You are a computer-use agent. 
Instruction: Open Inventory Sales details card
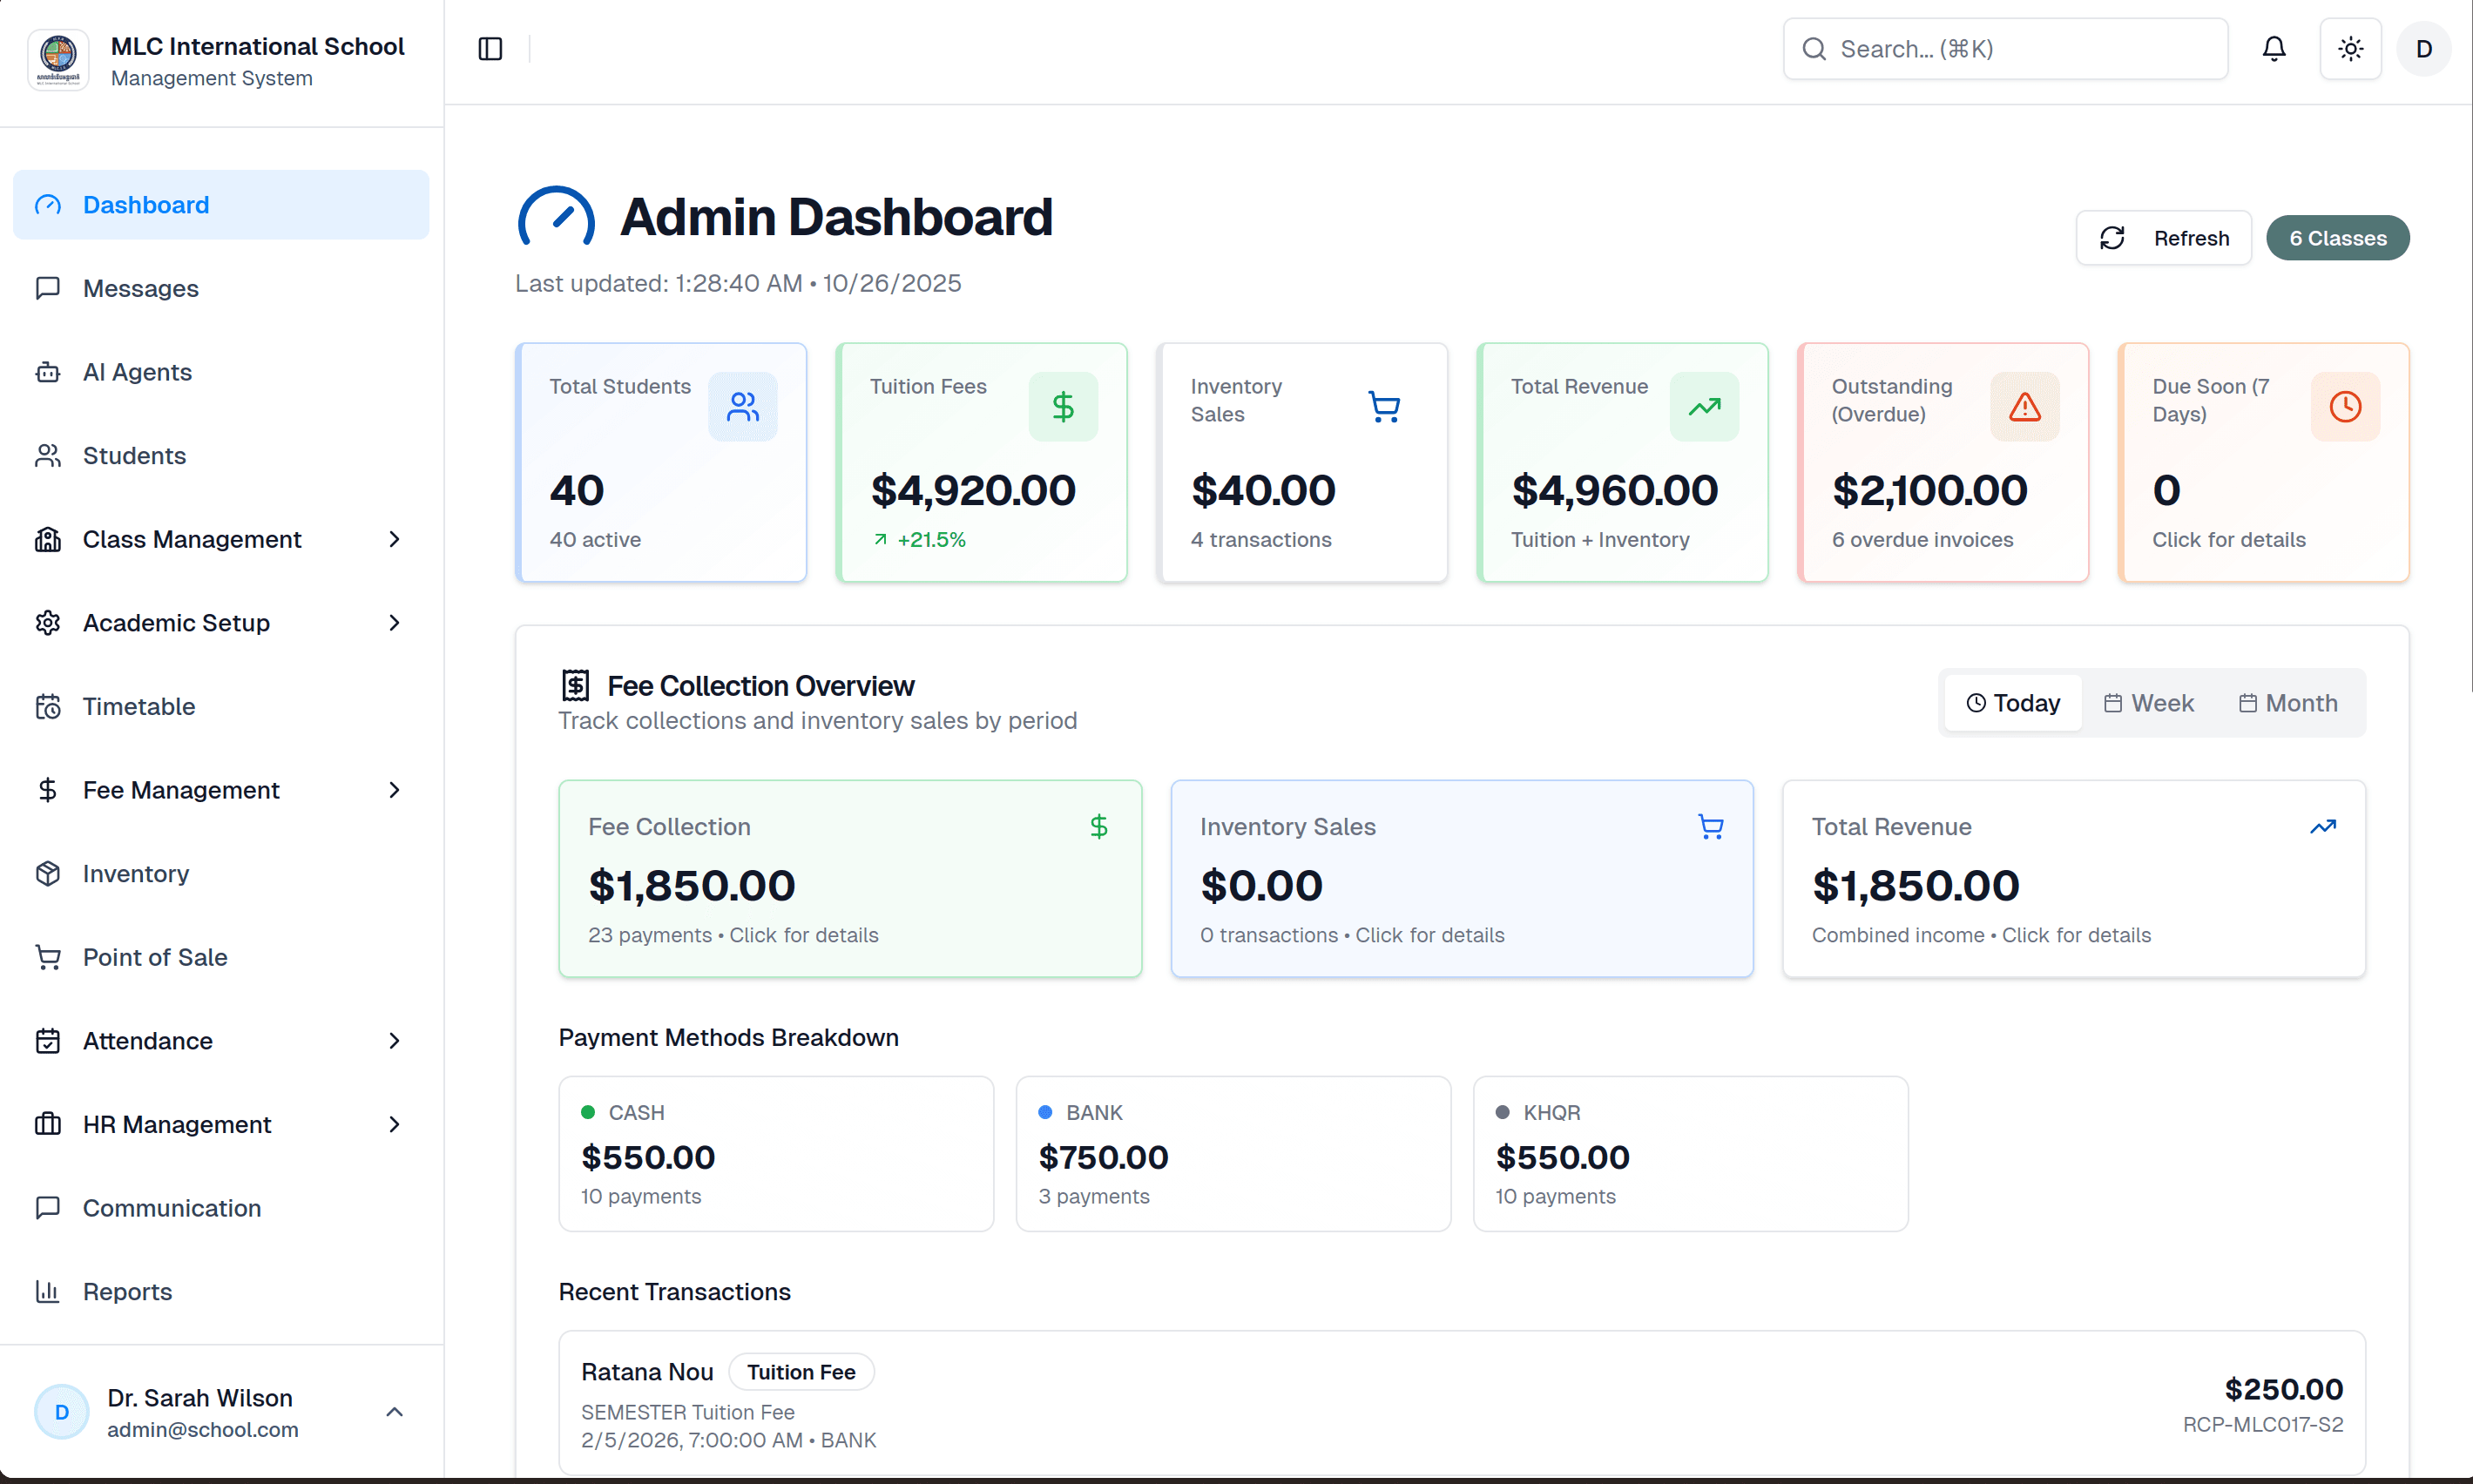(1461, 878)
